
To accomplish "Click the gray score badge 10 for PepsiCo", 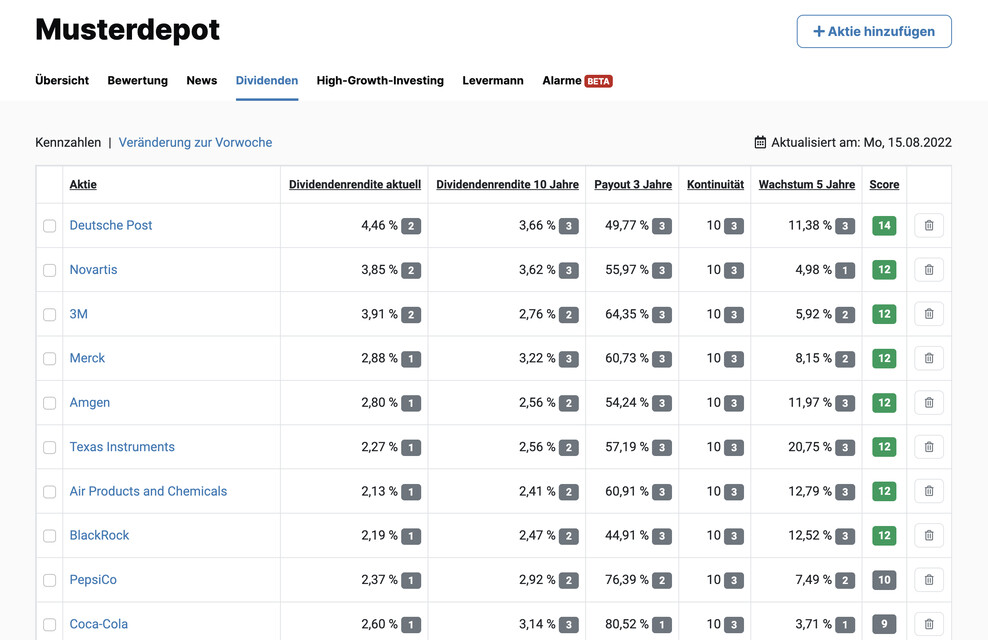I will (884, 580).
